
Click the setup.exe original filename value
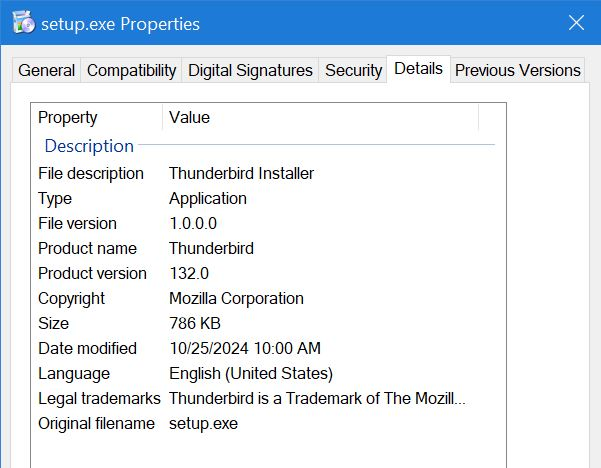(x=204, y=424)
